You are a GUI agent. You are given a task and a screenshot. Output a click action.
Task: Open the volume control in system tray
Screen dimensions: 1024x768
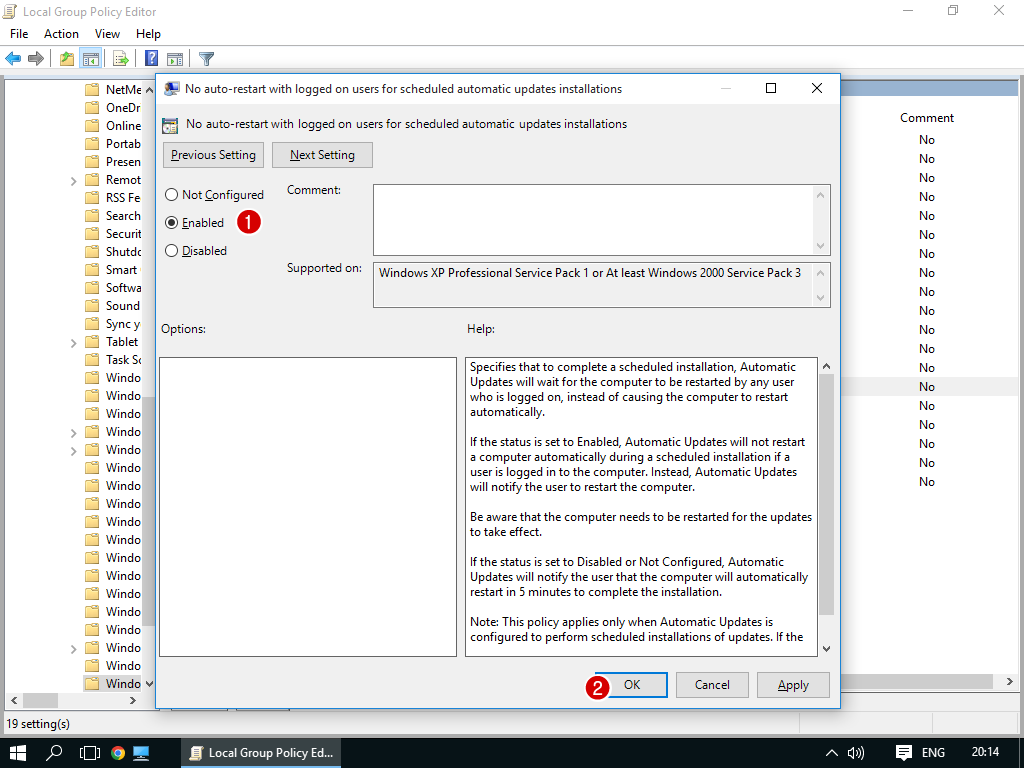(856, 753)
